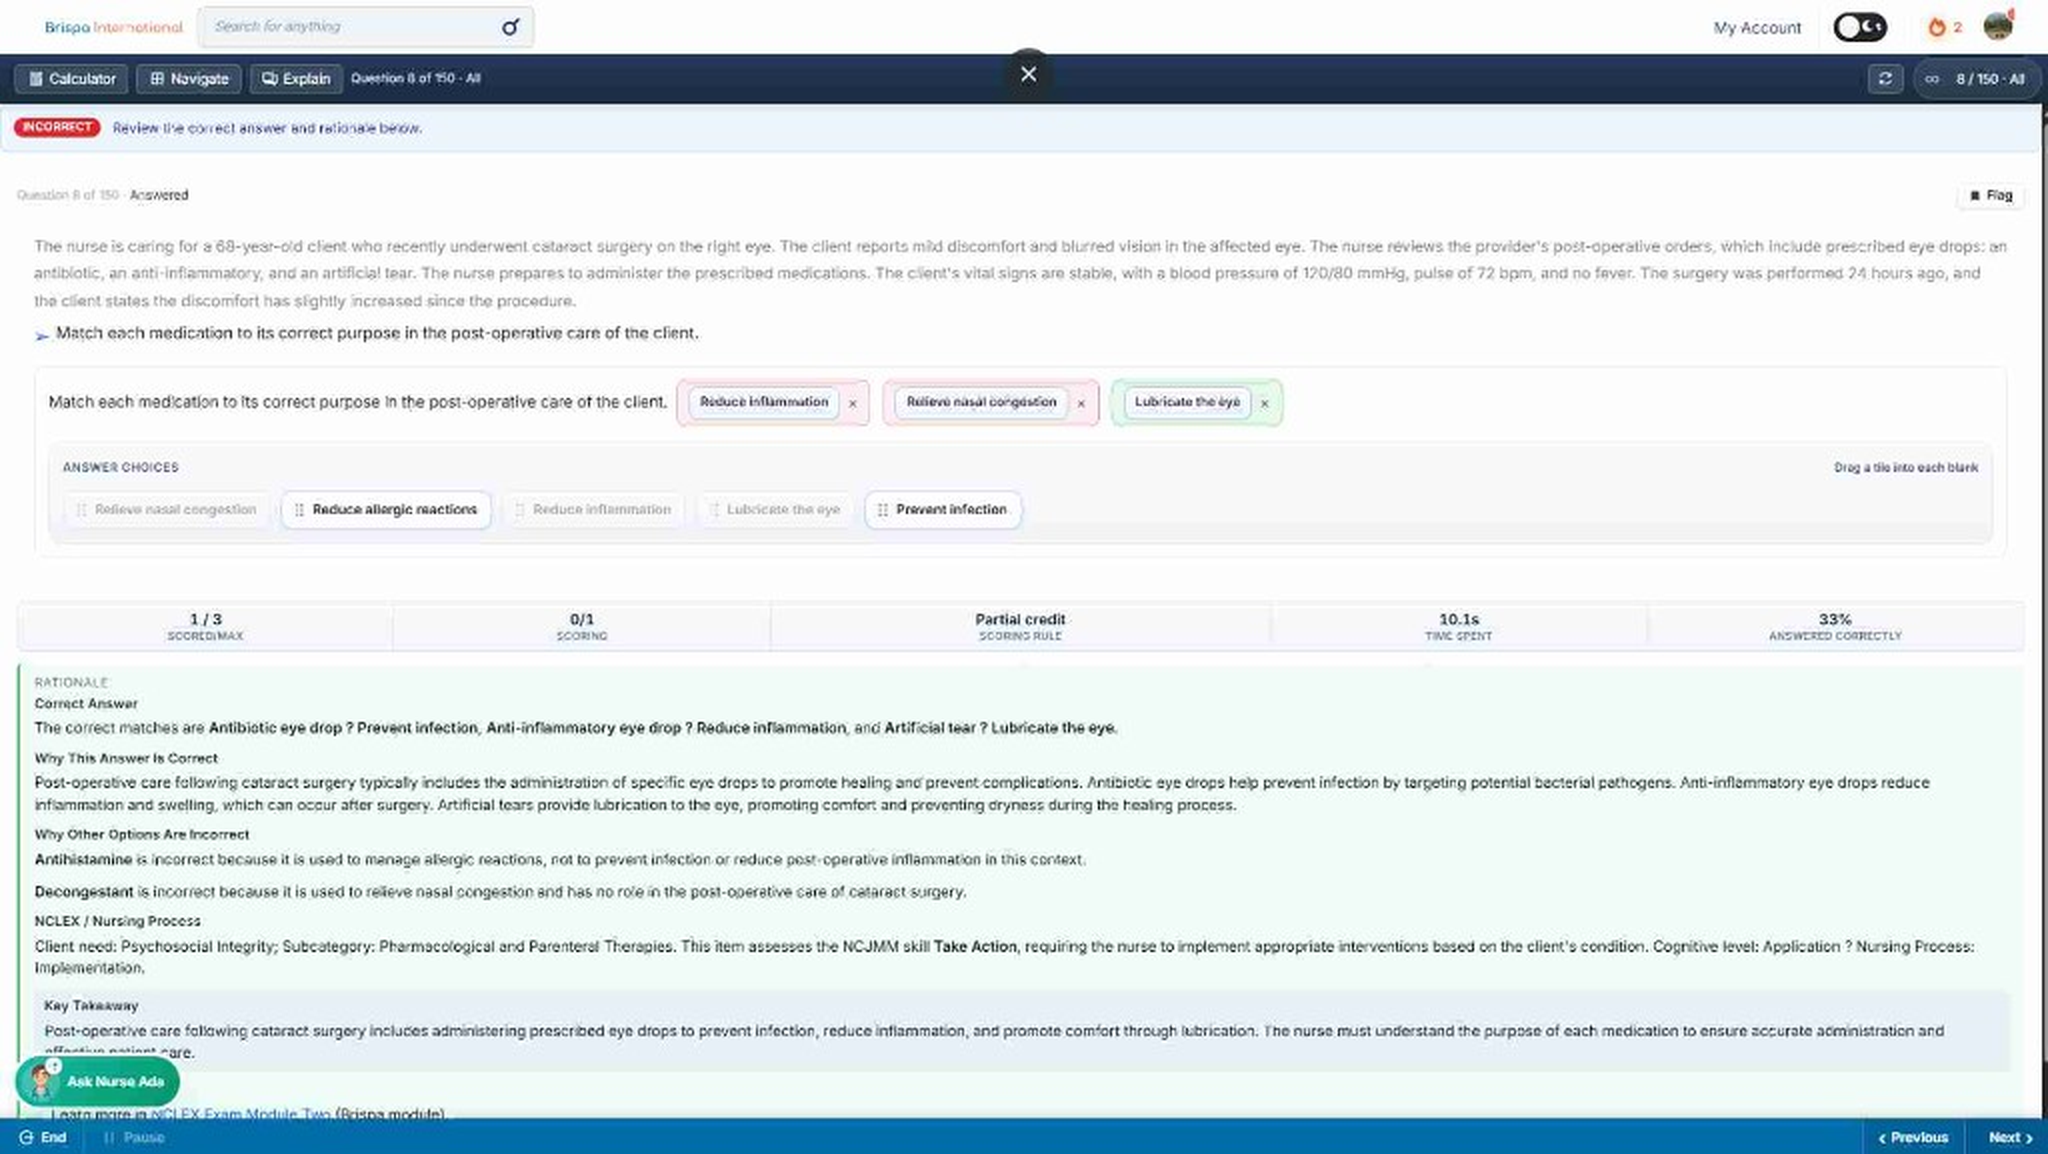End the exam session
Screen dimensions: 2048x1154
pyautogui.click(x=43, y=1137)
